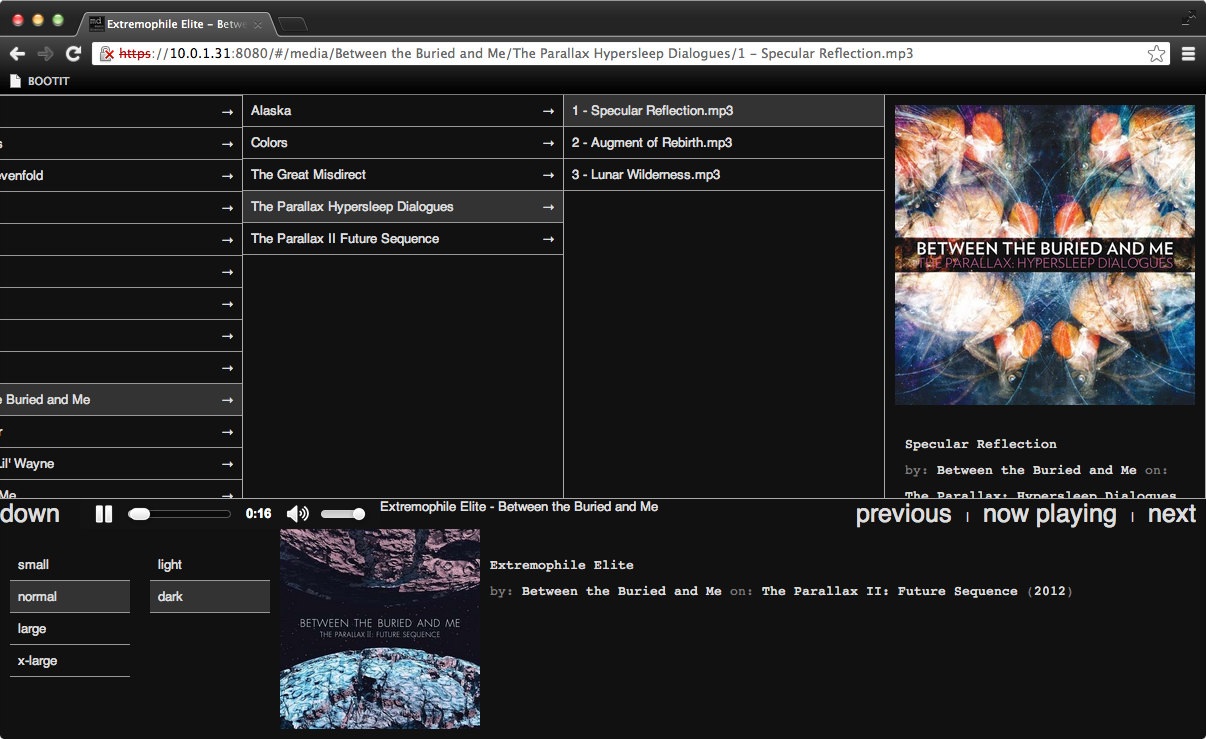Seek within the track progress slider
Screen dimensions: 1206x739
tap(180, 514)
